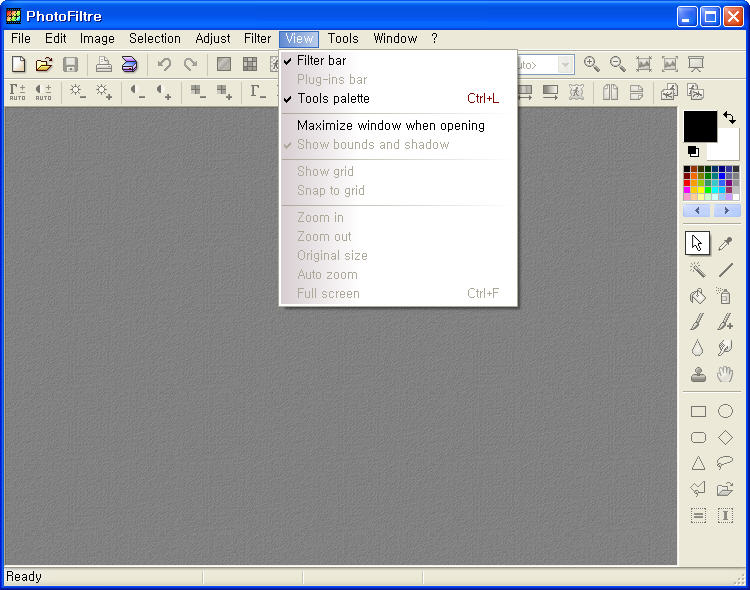Select the Eyedropper tool
Screen dimensions: 750x590
(x=726, y=243)
